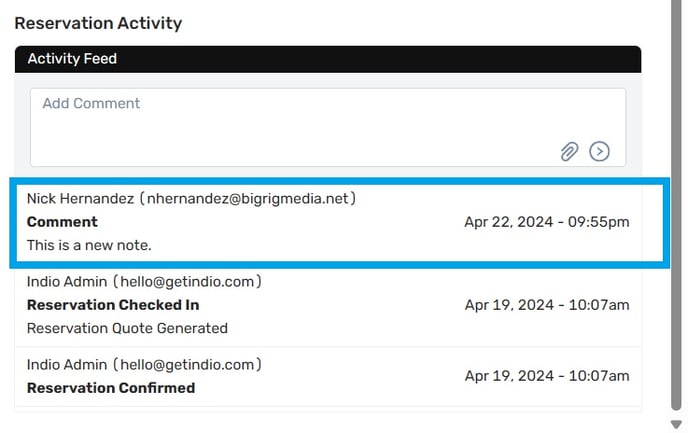Click the Activity Feed header bar
This screenshot has height=433, width=688.
[x=328, y=59]
